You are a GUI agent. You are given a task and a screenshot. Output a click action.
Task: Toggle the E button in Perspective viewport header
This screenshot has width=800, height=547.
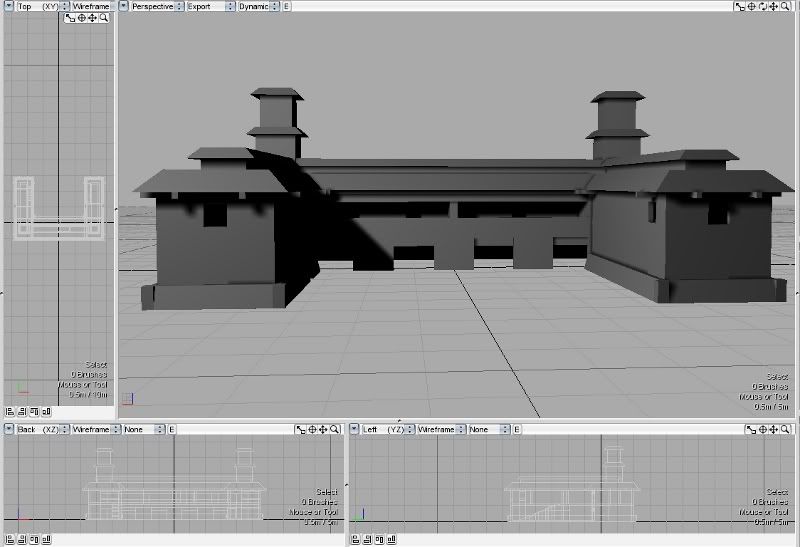coord(287,6)
